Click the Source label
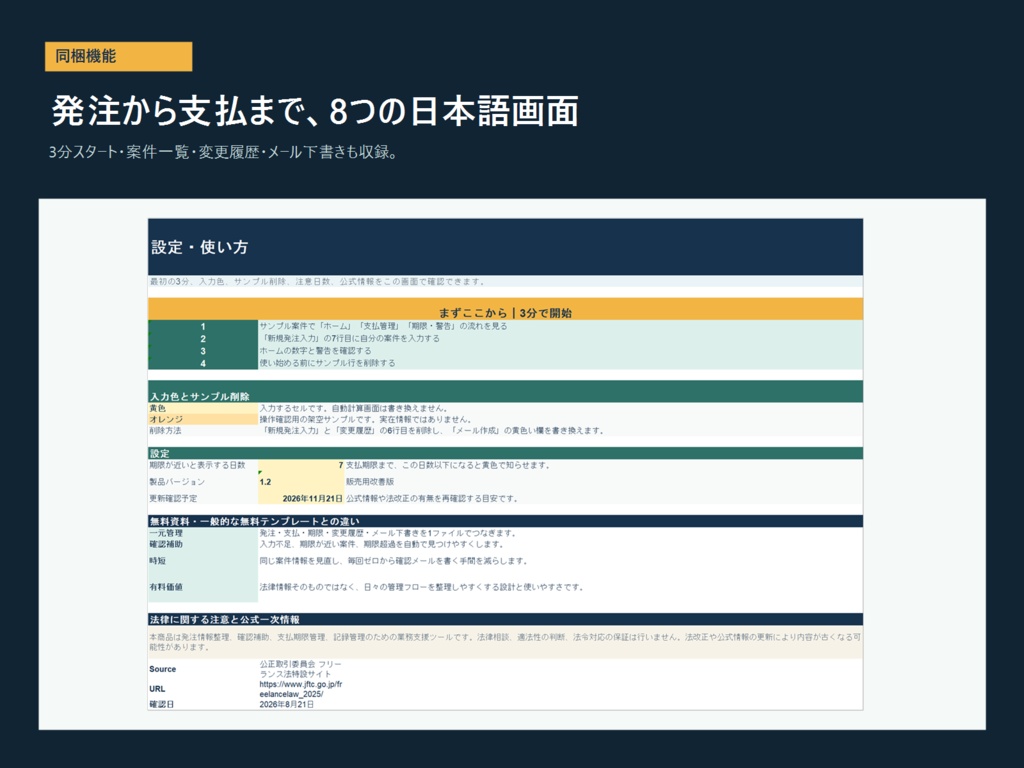This screenshot has height=768, width=1024. (163, 669)
